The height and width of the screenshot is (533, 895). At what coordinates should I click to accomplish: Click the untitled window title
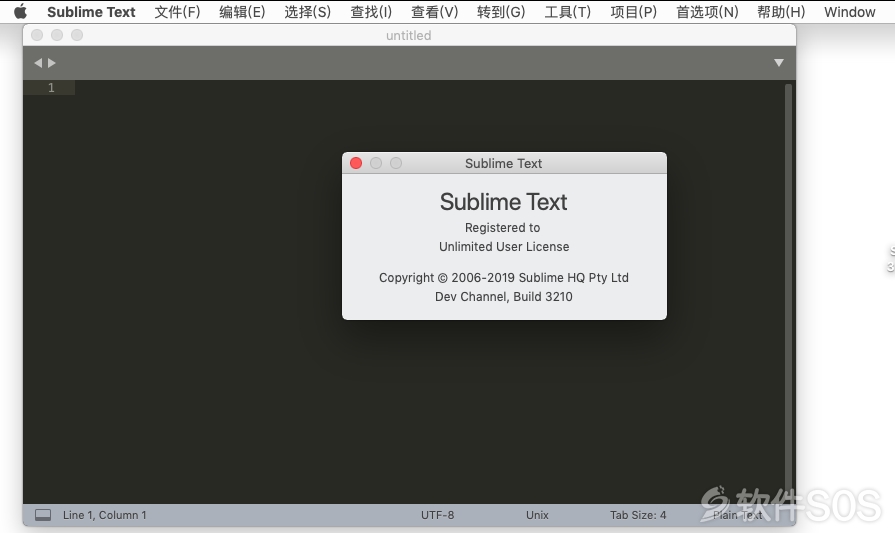pos(409,35)
